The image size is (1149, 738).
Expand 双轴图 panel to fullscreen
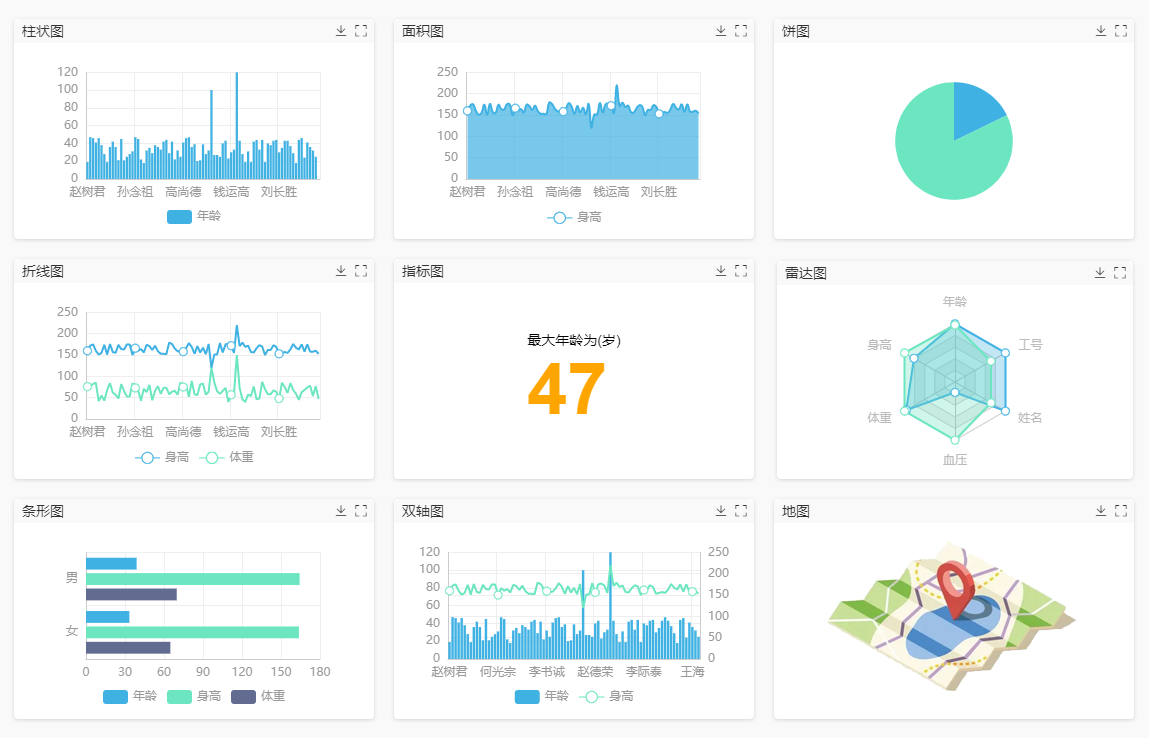click(741, 511)
